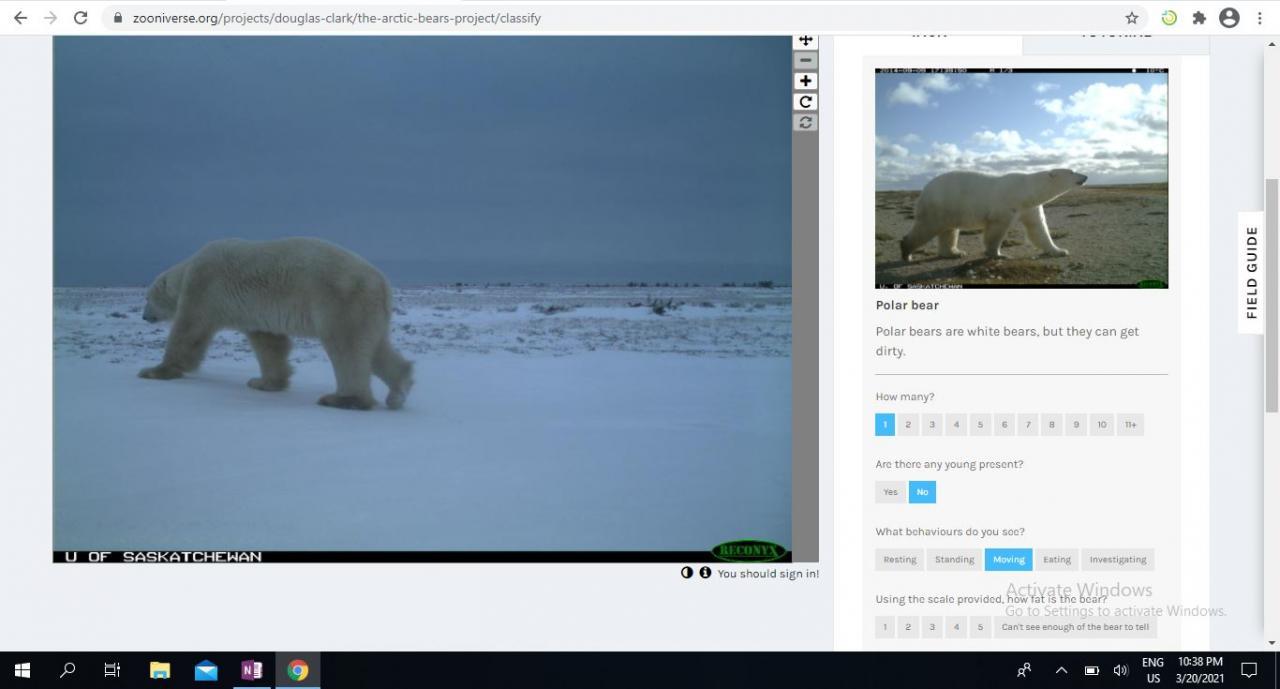Open the FIELD GUIDE side tab
This screenshot has height=689, width=1280.
pos(1251,272)
